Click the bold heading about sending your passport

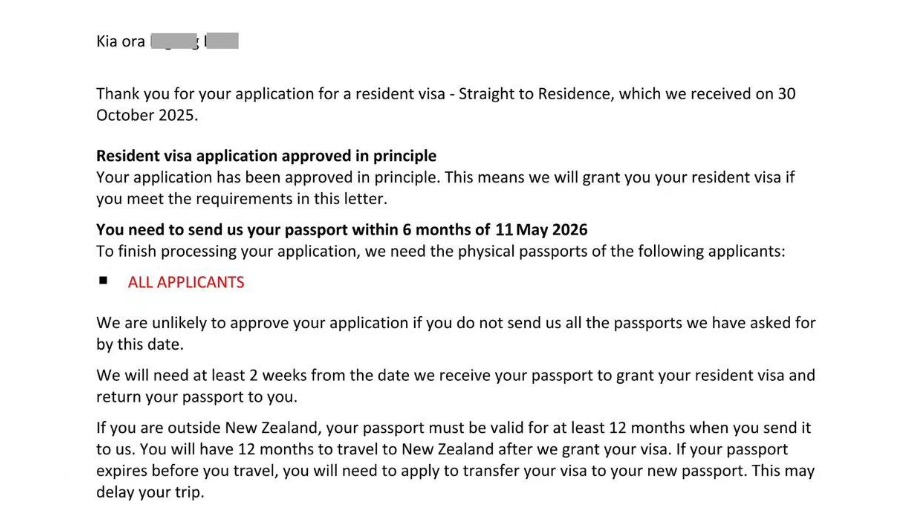click(342, 230)
